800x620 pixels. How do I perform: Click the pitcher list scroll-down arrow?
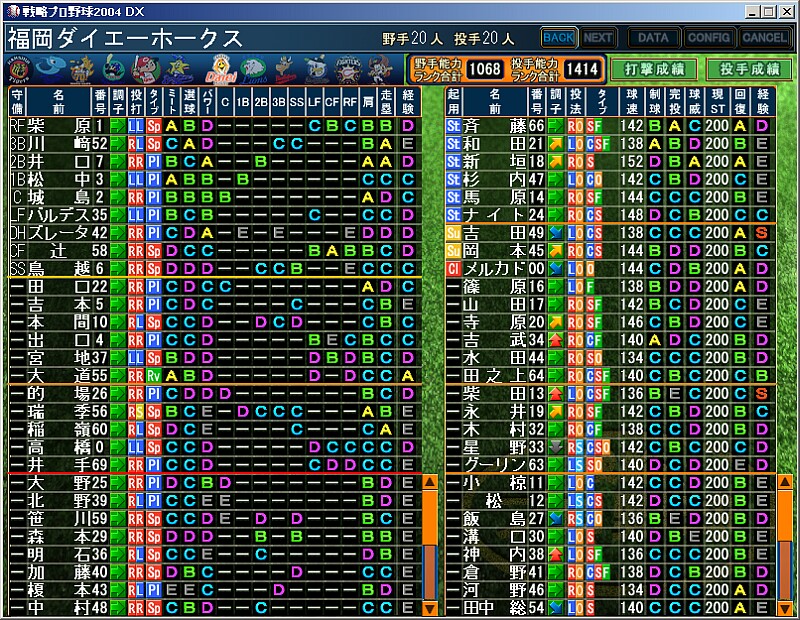tap(784, 608)
